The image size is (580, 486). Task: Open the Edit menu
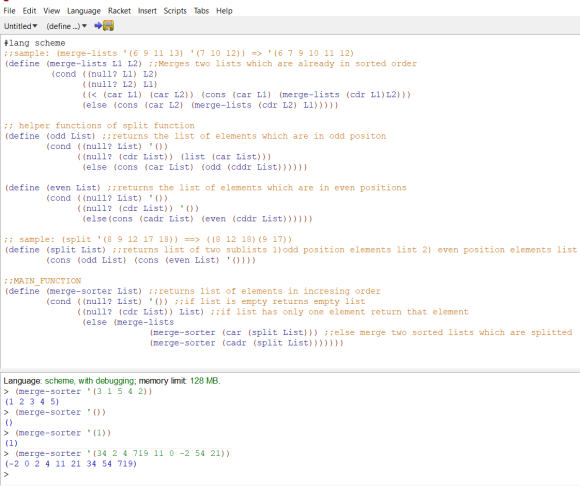point(29,11)
